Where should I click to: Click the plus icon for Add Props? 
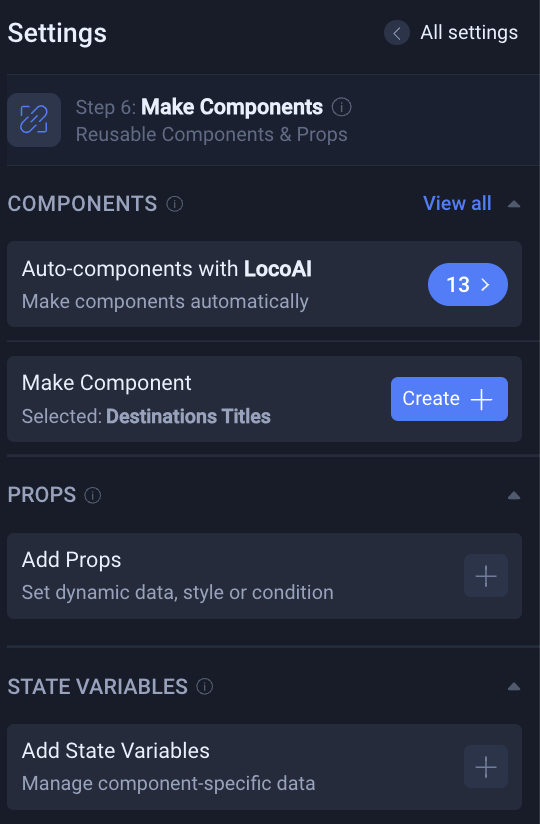486,576
